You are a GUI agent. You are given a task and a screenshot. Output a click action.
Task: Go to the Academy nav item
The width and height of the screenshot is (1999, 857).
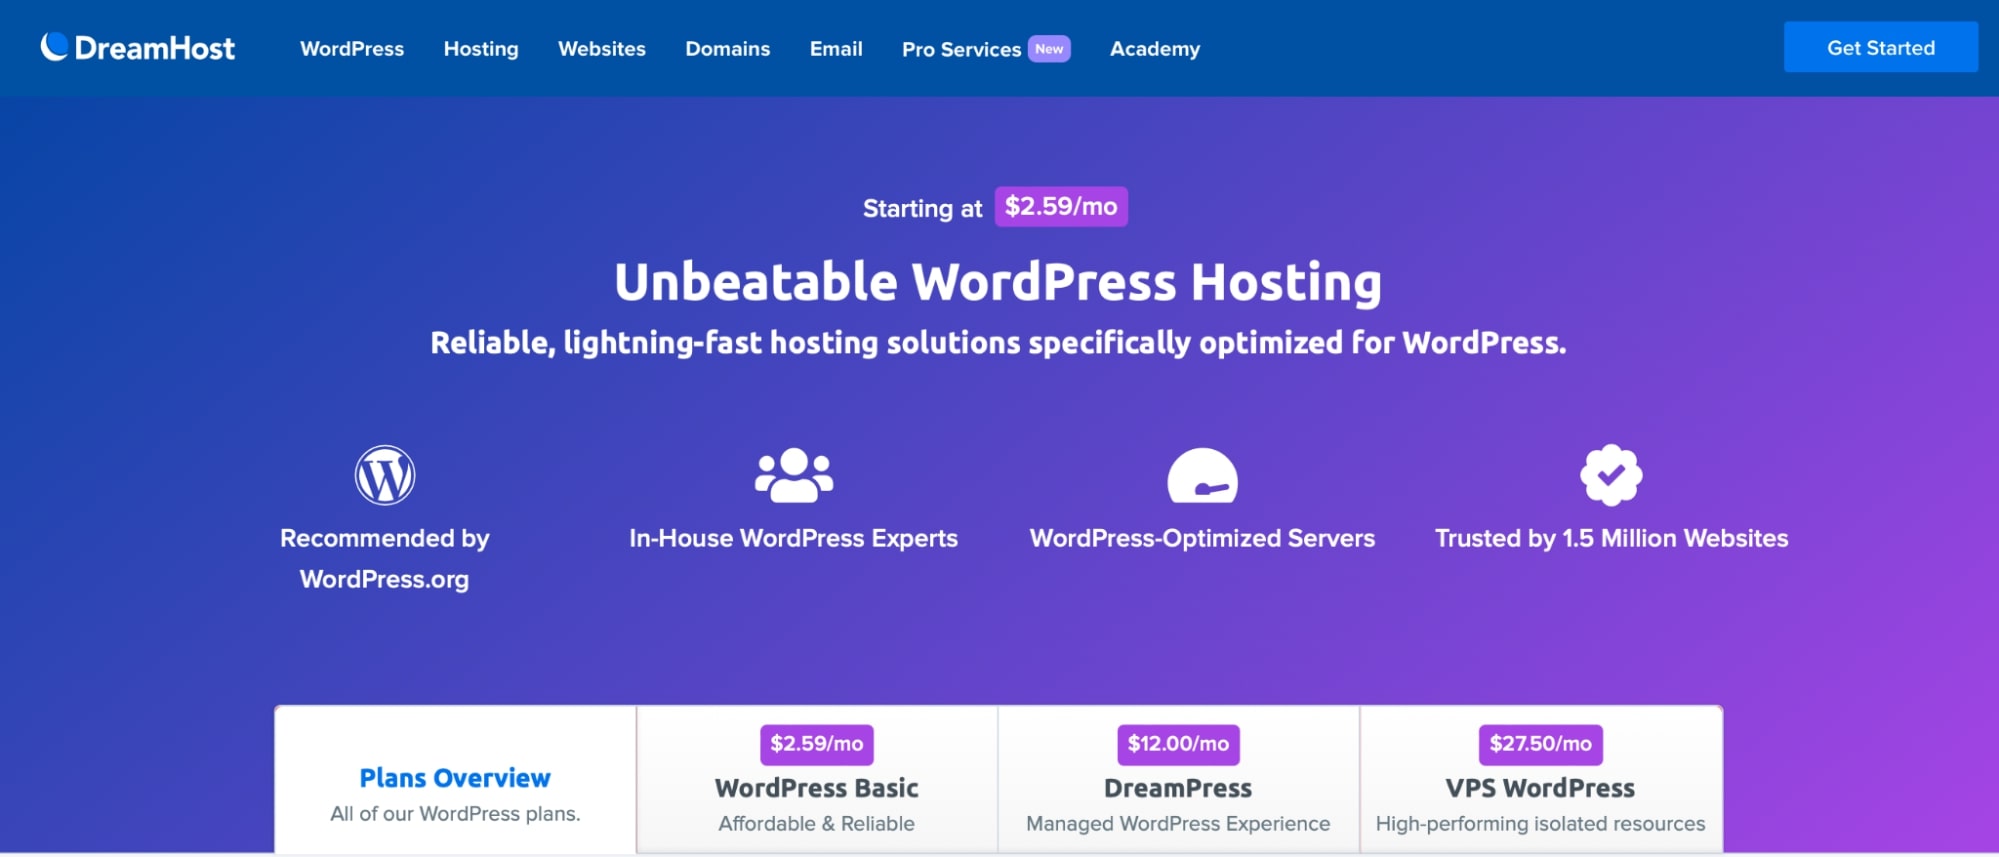coord(1155,48)
